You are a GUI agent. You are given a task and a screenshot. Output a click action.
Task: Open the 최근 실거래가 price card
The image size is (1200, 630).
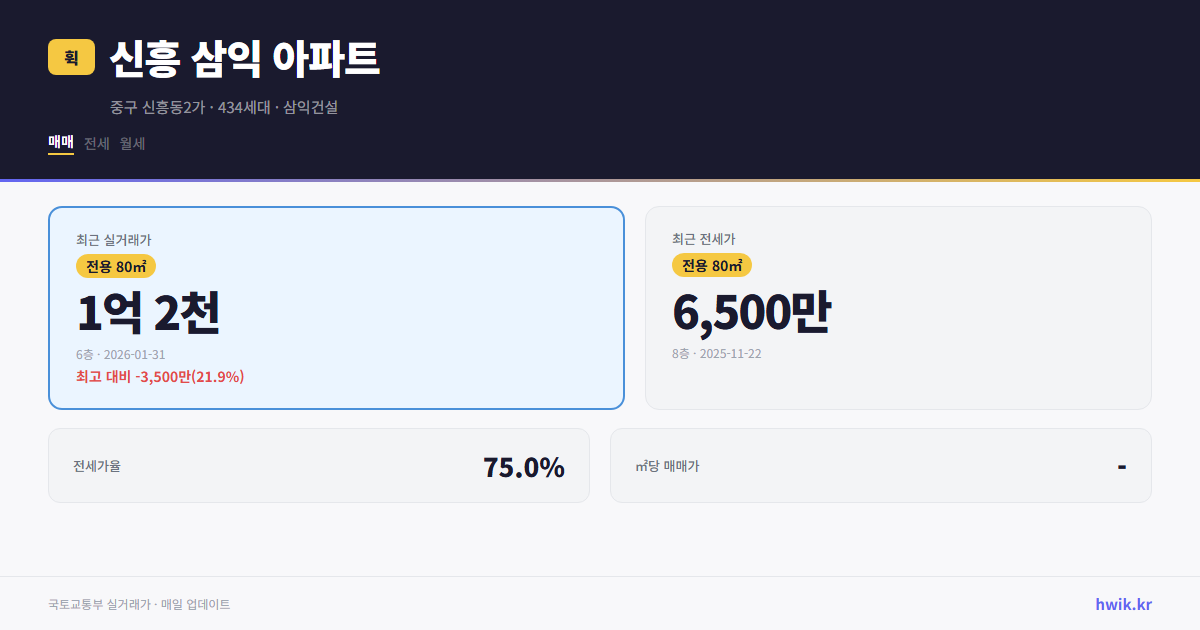pos(335,307)
